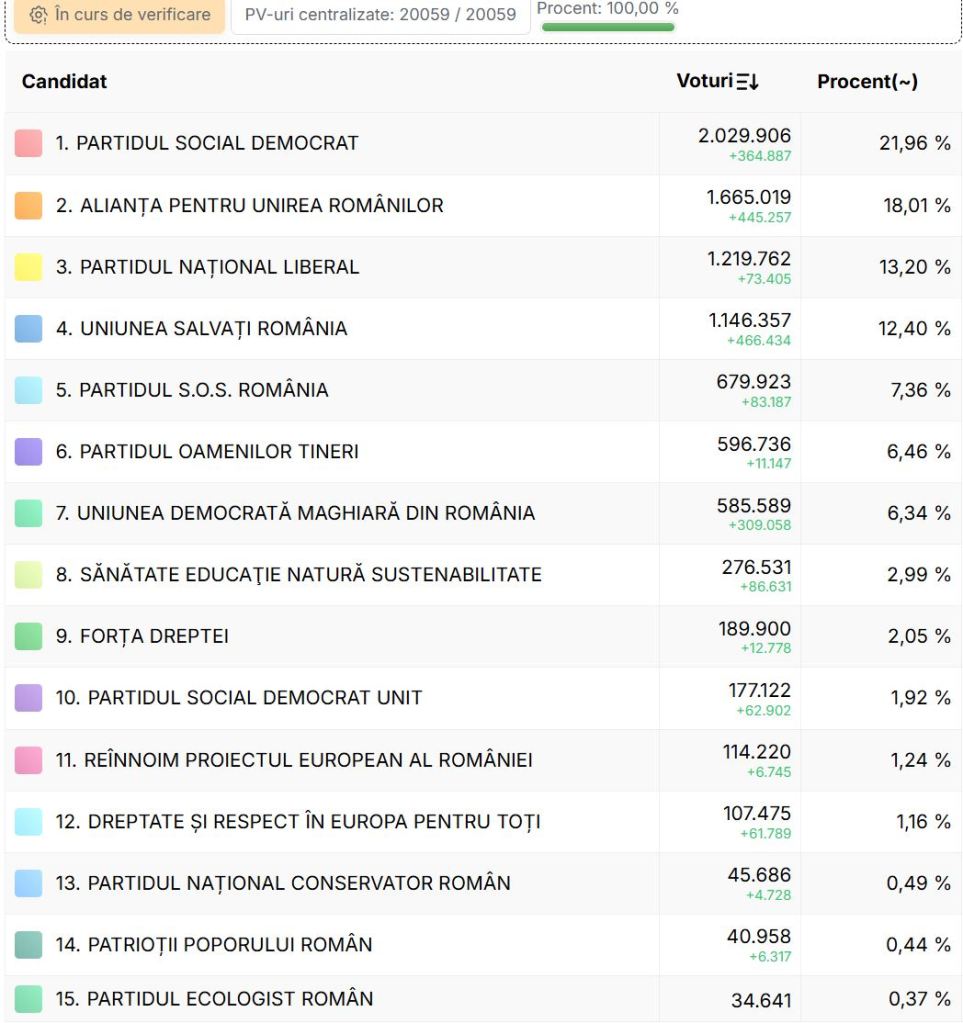Click the purple swatch of PARTIDUL OAMENILOR TINERI
The image size is (963, 1023).
tap(28, 451)
